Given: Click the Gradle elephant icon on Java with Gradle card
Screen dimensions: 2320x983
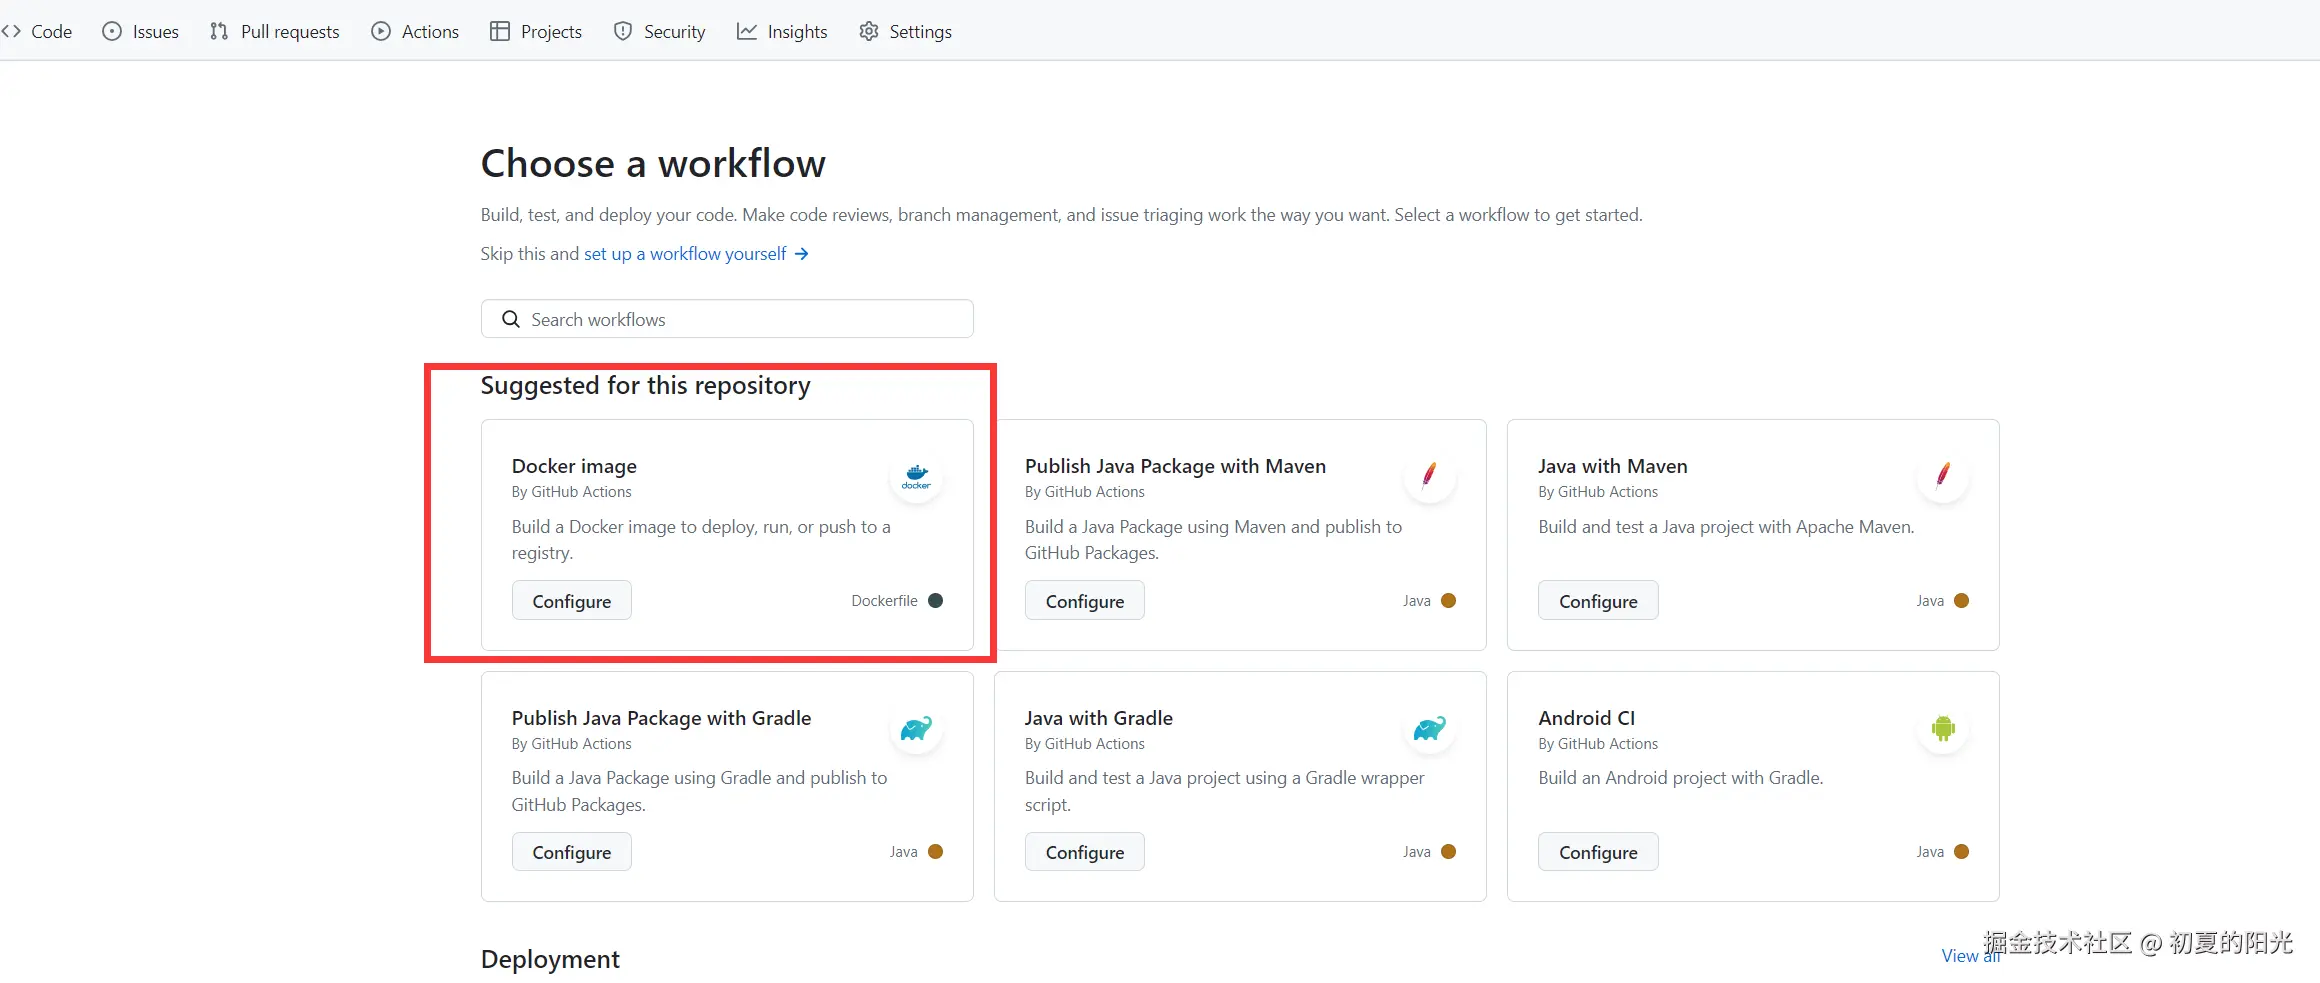Looking at the screenshot, I should click(1429, 728).
